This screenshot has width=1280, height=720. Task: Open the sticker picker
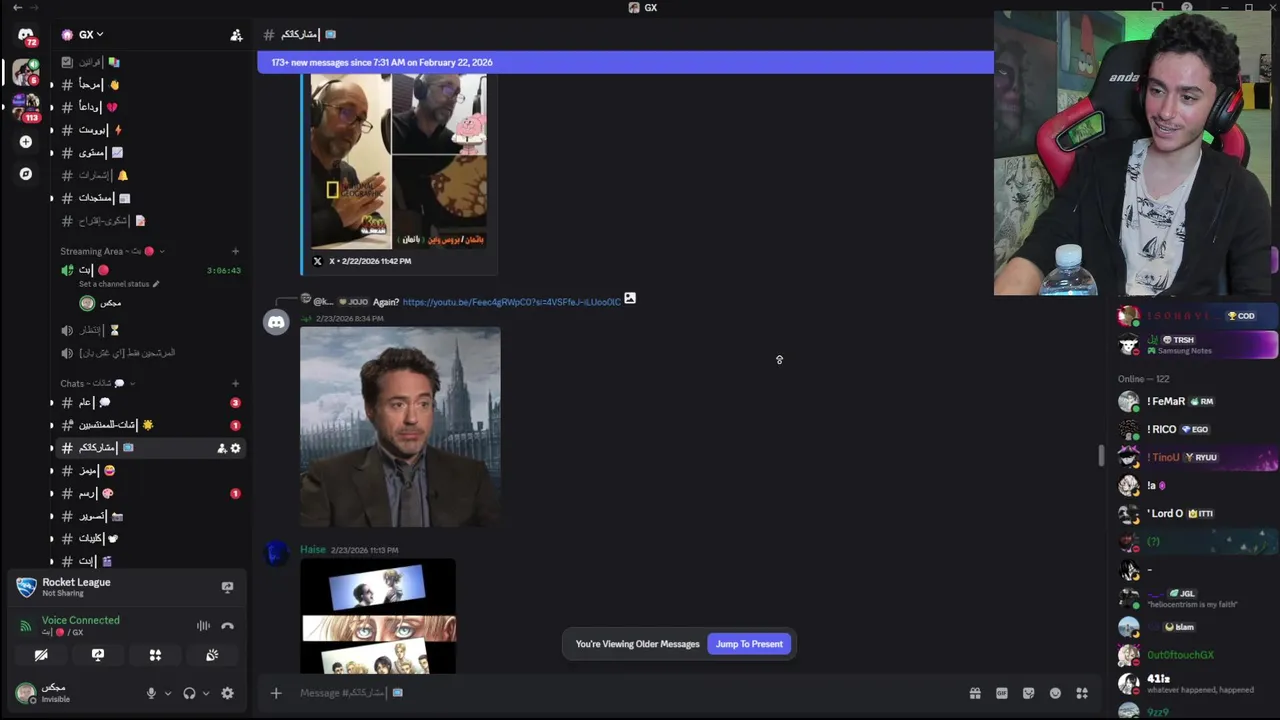[x=1028, y=693]
